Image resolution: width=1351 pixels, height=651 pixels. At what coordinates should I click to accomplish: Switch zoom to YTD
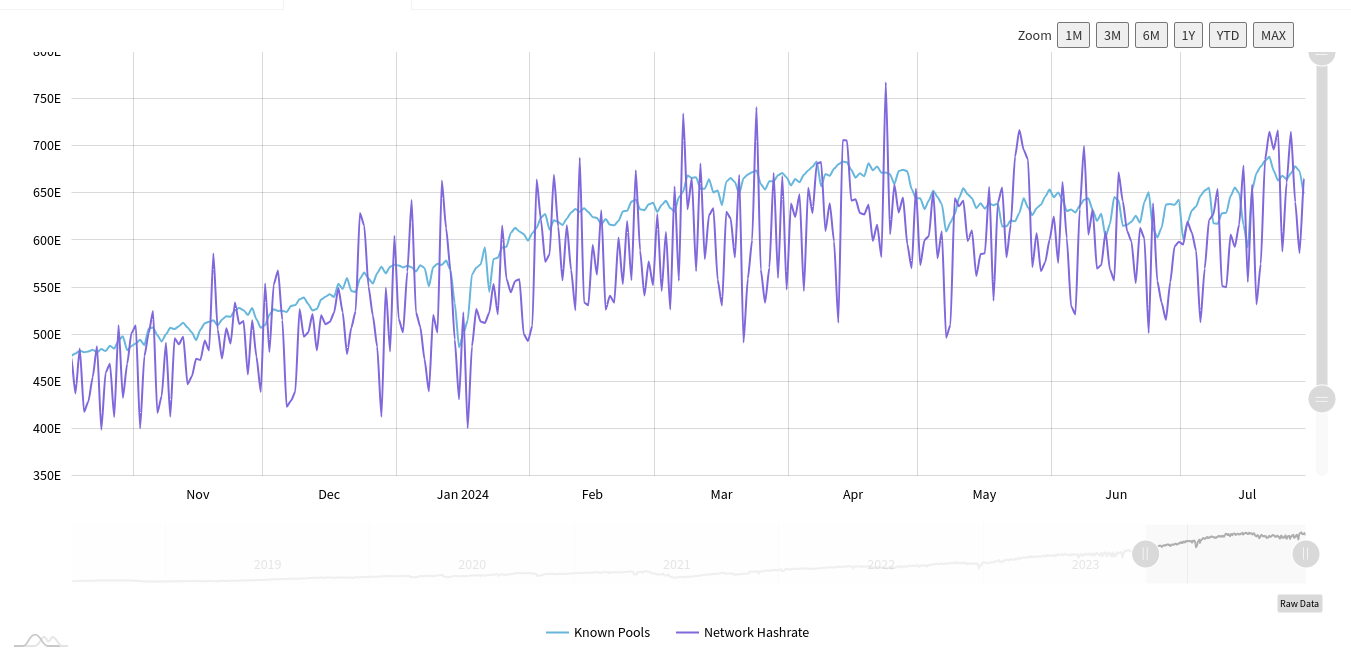[x=1227, y=35]
